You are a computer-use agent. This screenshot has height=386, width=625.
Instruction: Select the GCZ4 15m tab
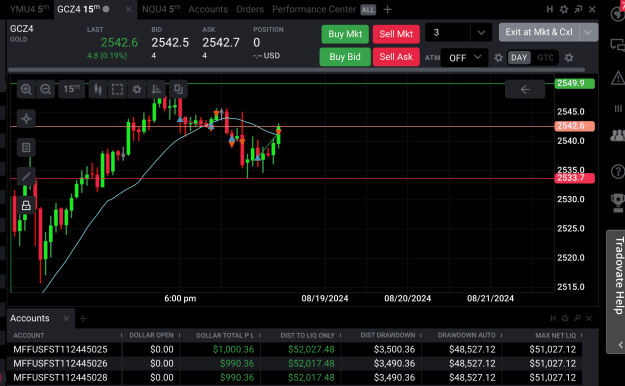pyautogui.click(x=79, y=9)
